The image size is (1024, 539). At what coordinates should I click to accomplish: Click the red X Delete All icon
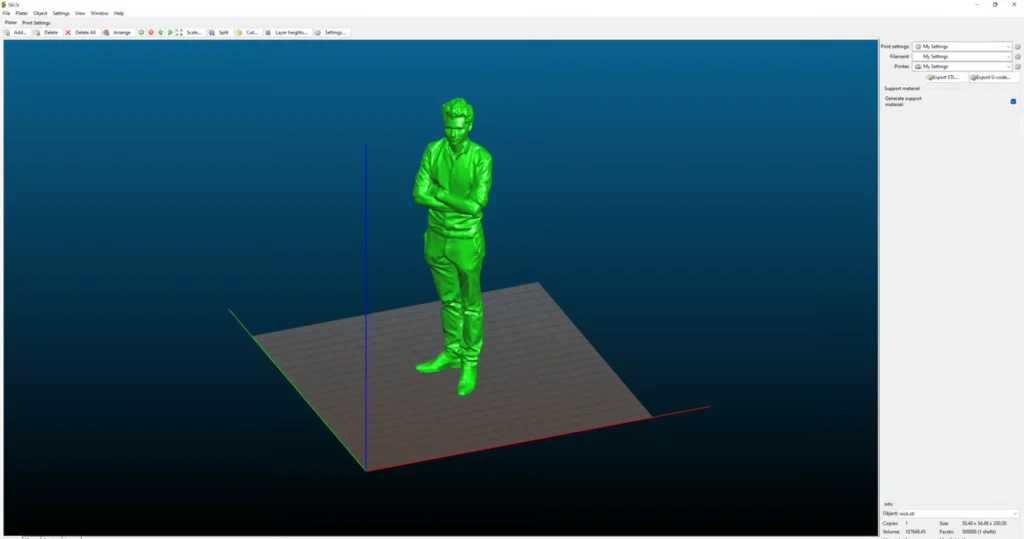[x=68, y=32]
